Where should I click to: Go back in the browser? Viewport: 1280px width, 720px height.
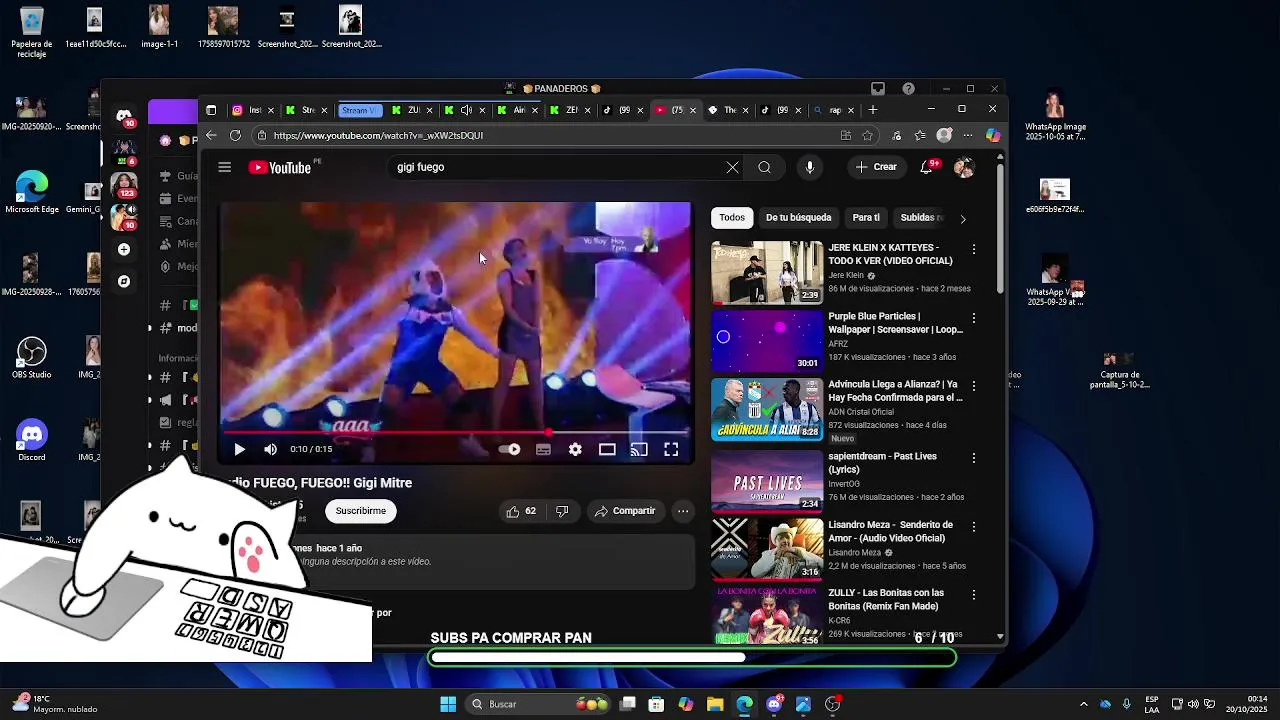click(x=211, y=135)
